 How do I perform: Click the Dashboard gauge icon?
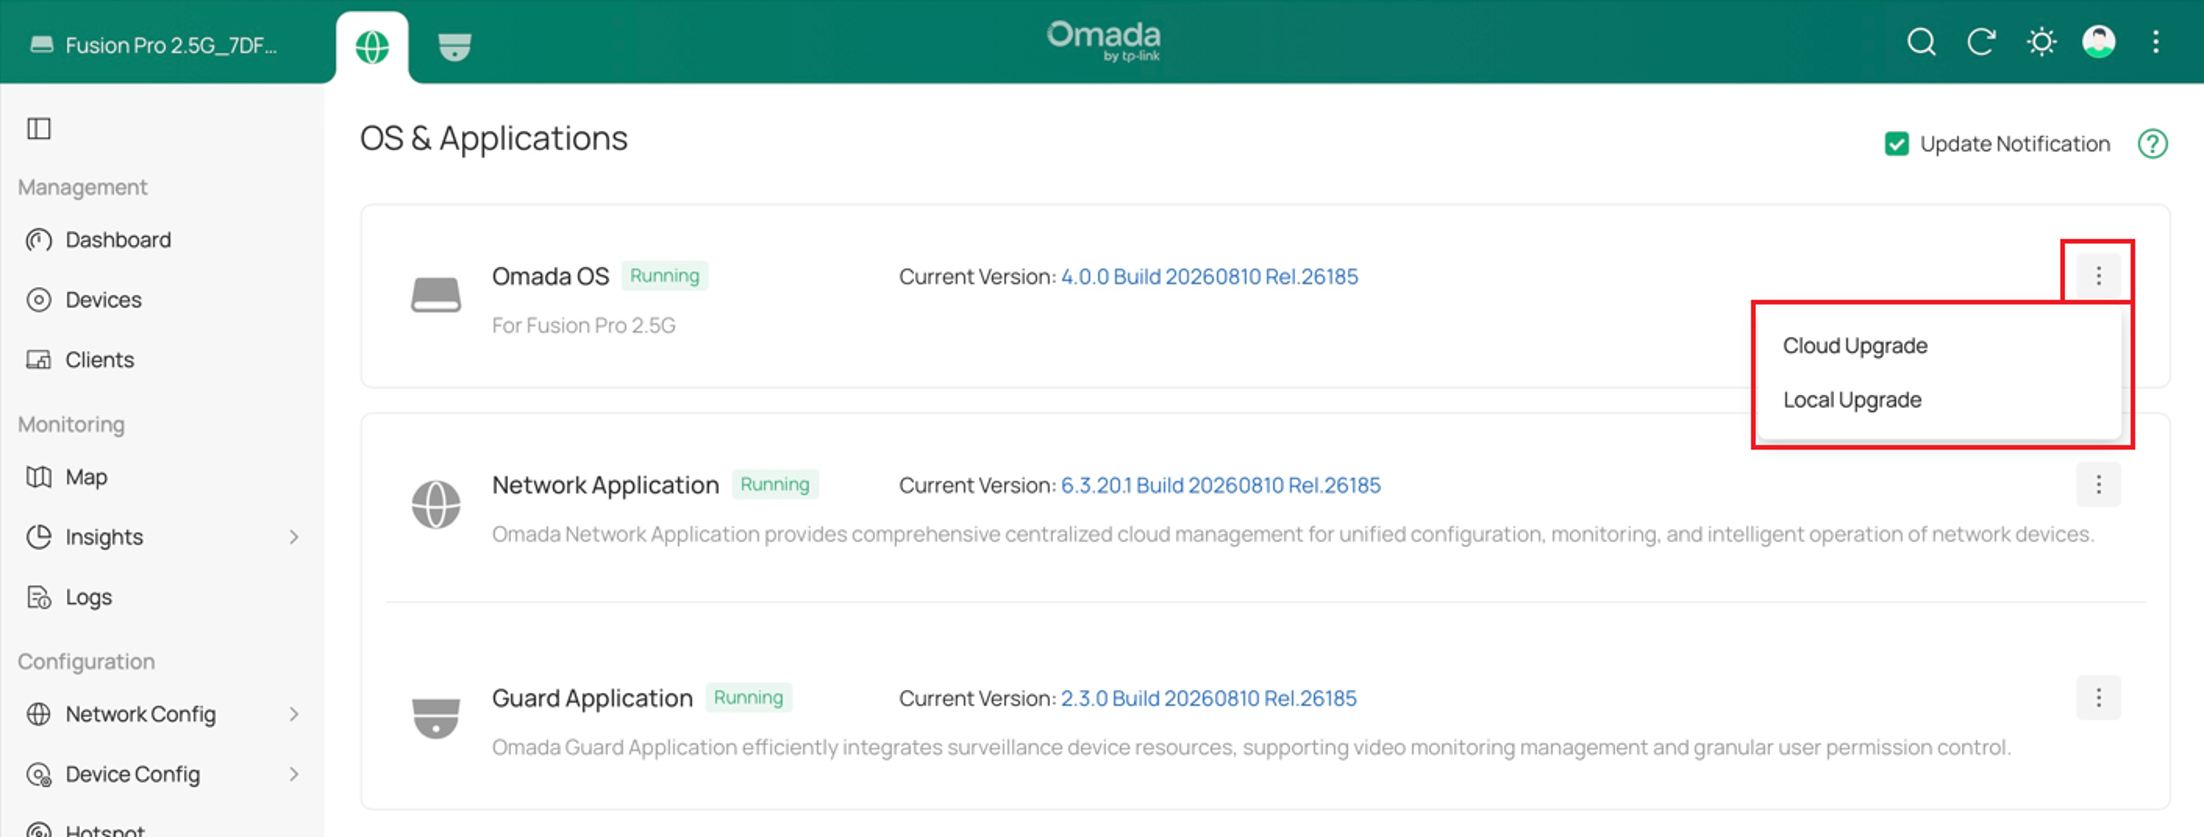[39, 240]
